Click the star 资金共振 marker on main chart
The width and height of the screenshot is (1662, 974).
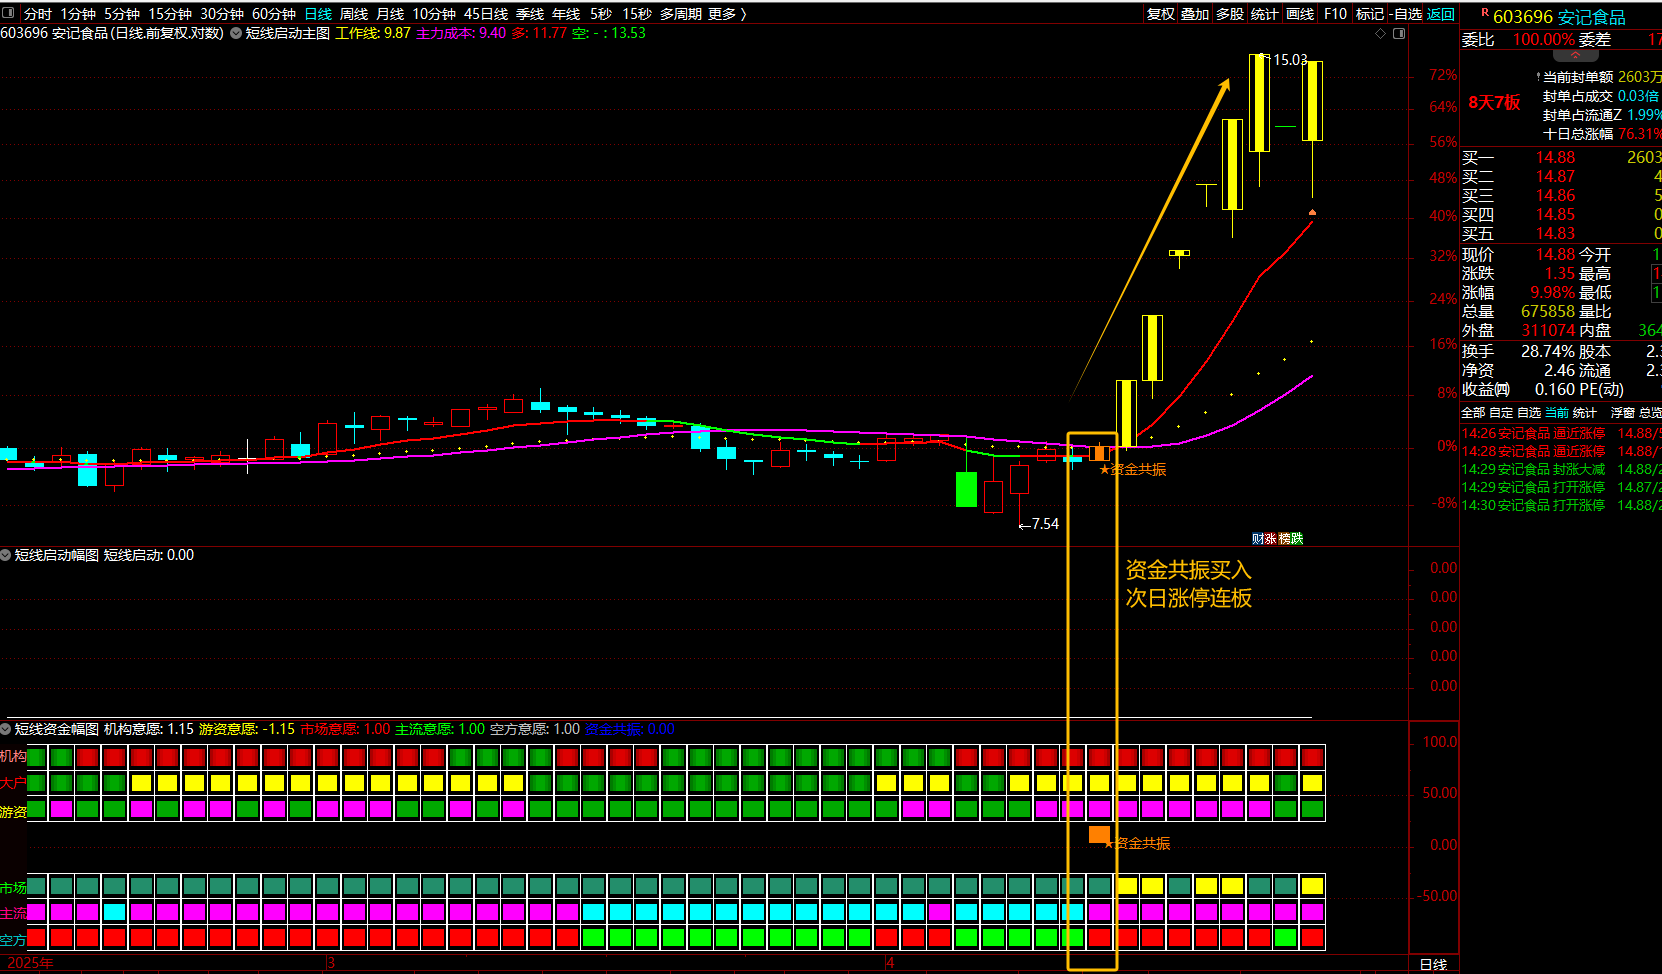click(1133, 469)
